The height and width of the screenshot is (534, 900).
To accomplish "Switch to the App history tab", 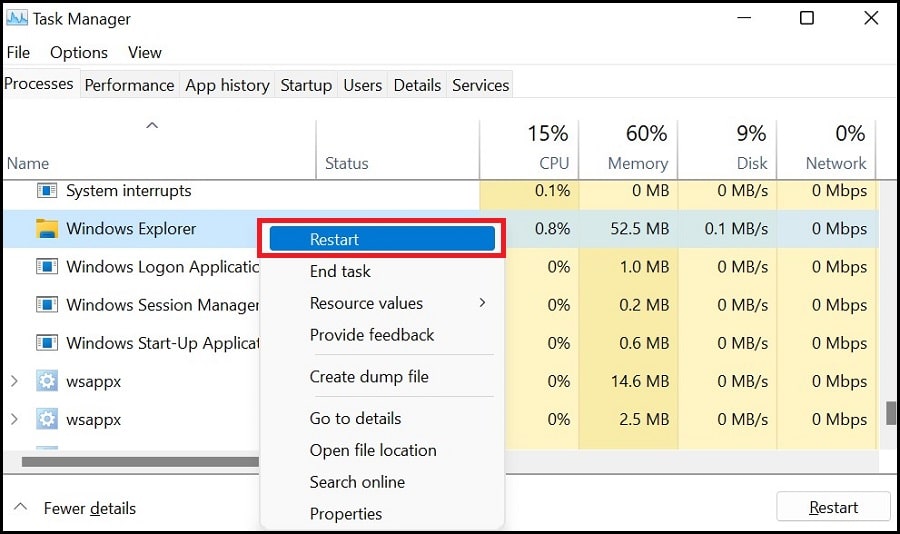I will pyautogui.click(x=227, y=85).
